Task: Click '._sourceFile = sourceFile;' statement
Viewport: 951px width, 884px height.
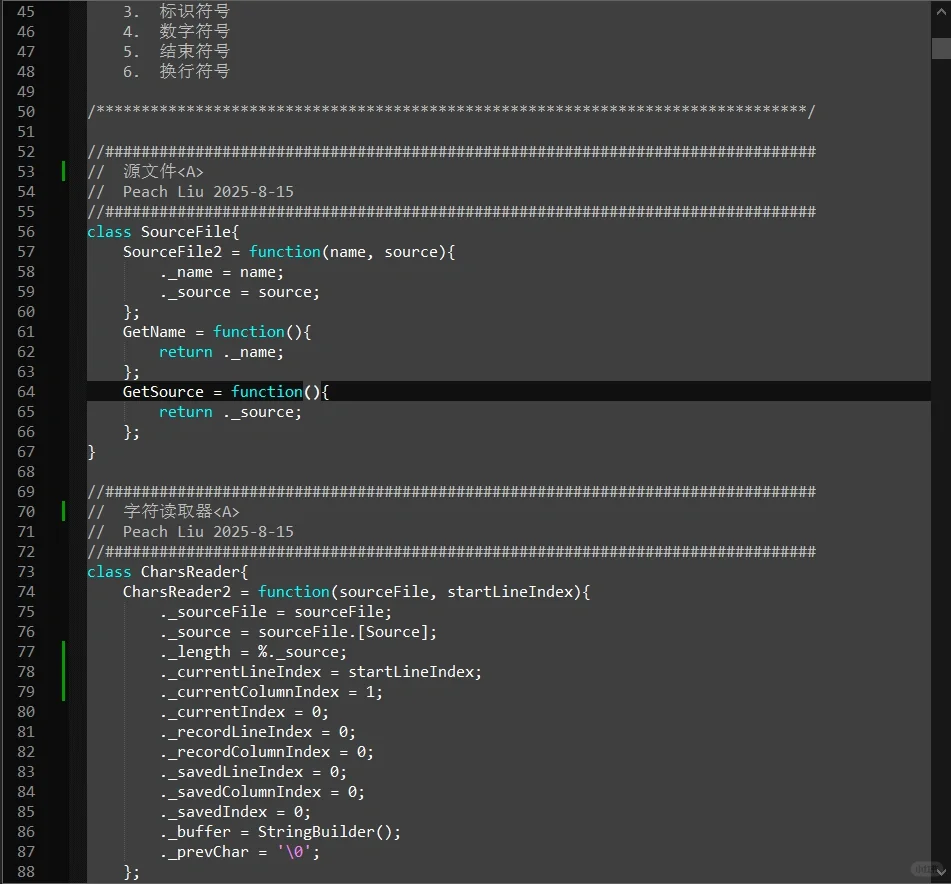Action: (x=276, y=612)
